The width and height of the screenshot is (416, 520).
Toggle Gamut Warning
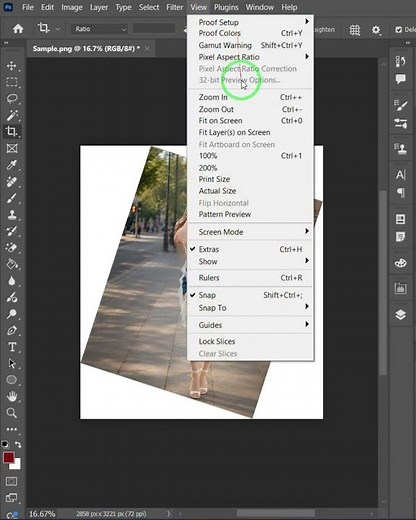tap(250, 45)
